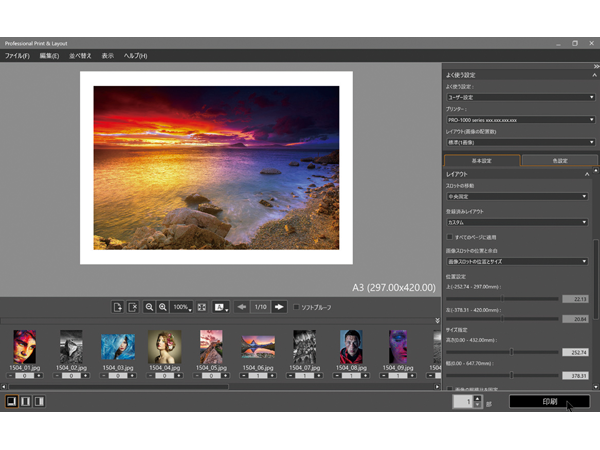Enable the ソフトプルーフ checkbox

point(296,307)
